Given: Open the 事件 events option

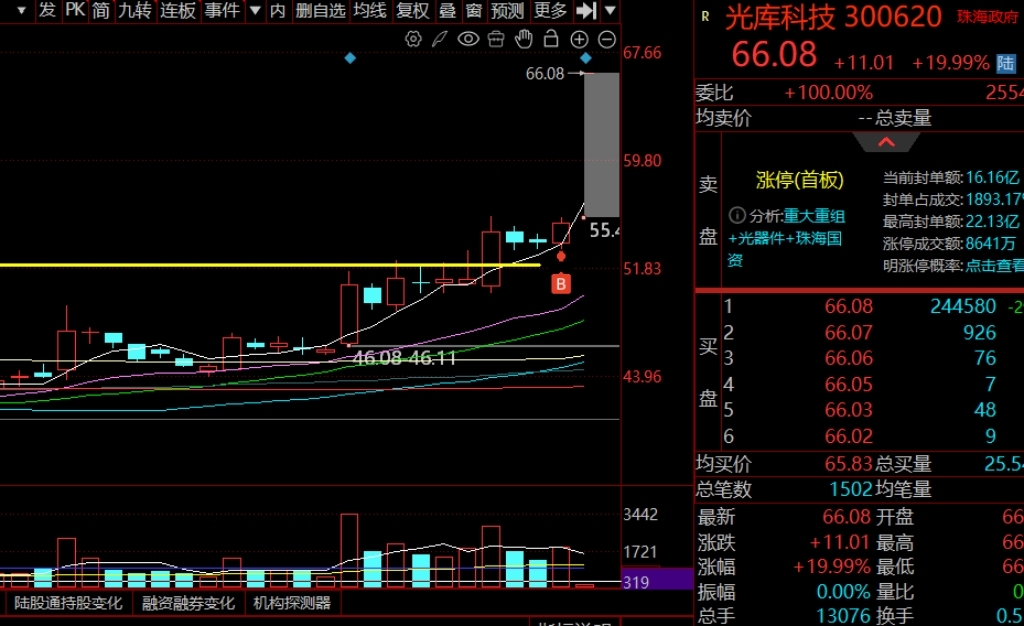Looking at the screenshot, I should coord(222,10).
